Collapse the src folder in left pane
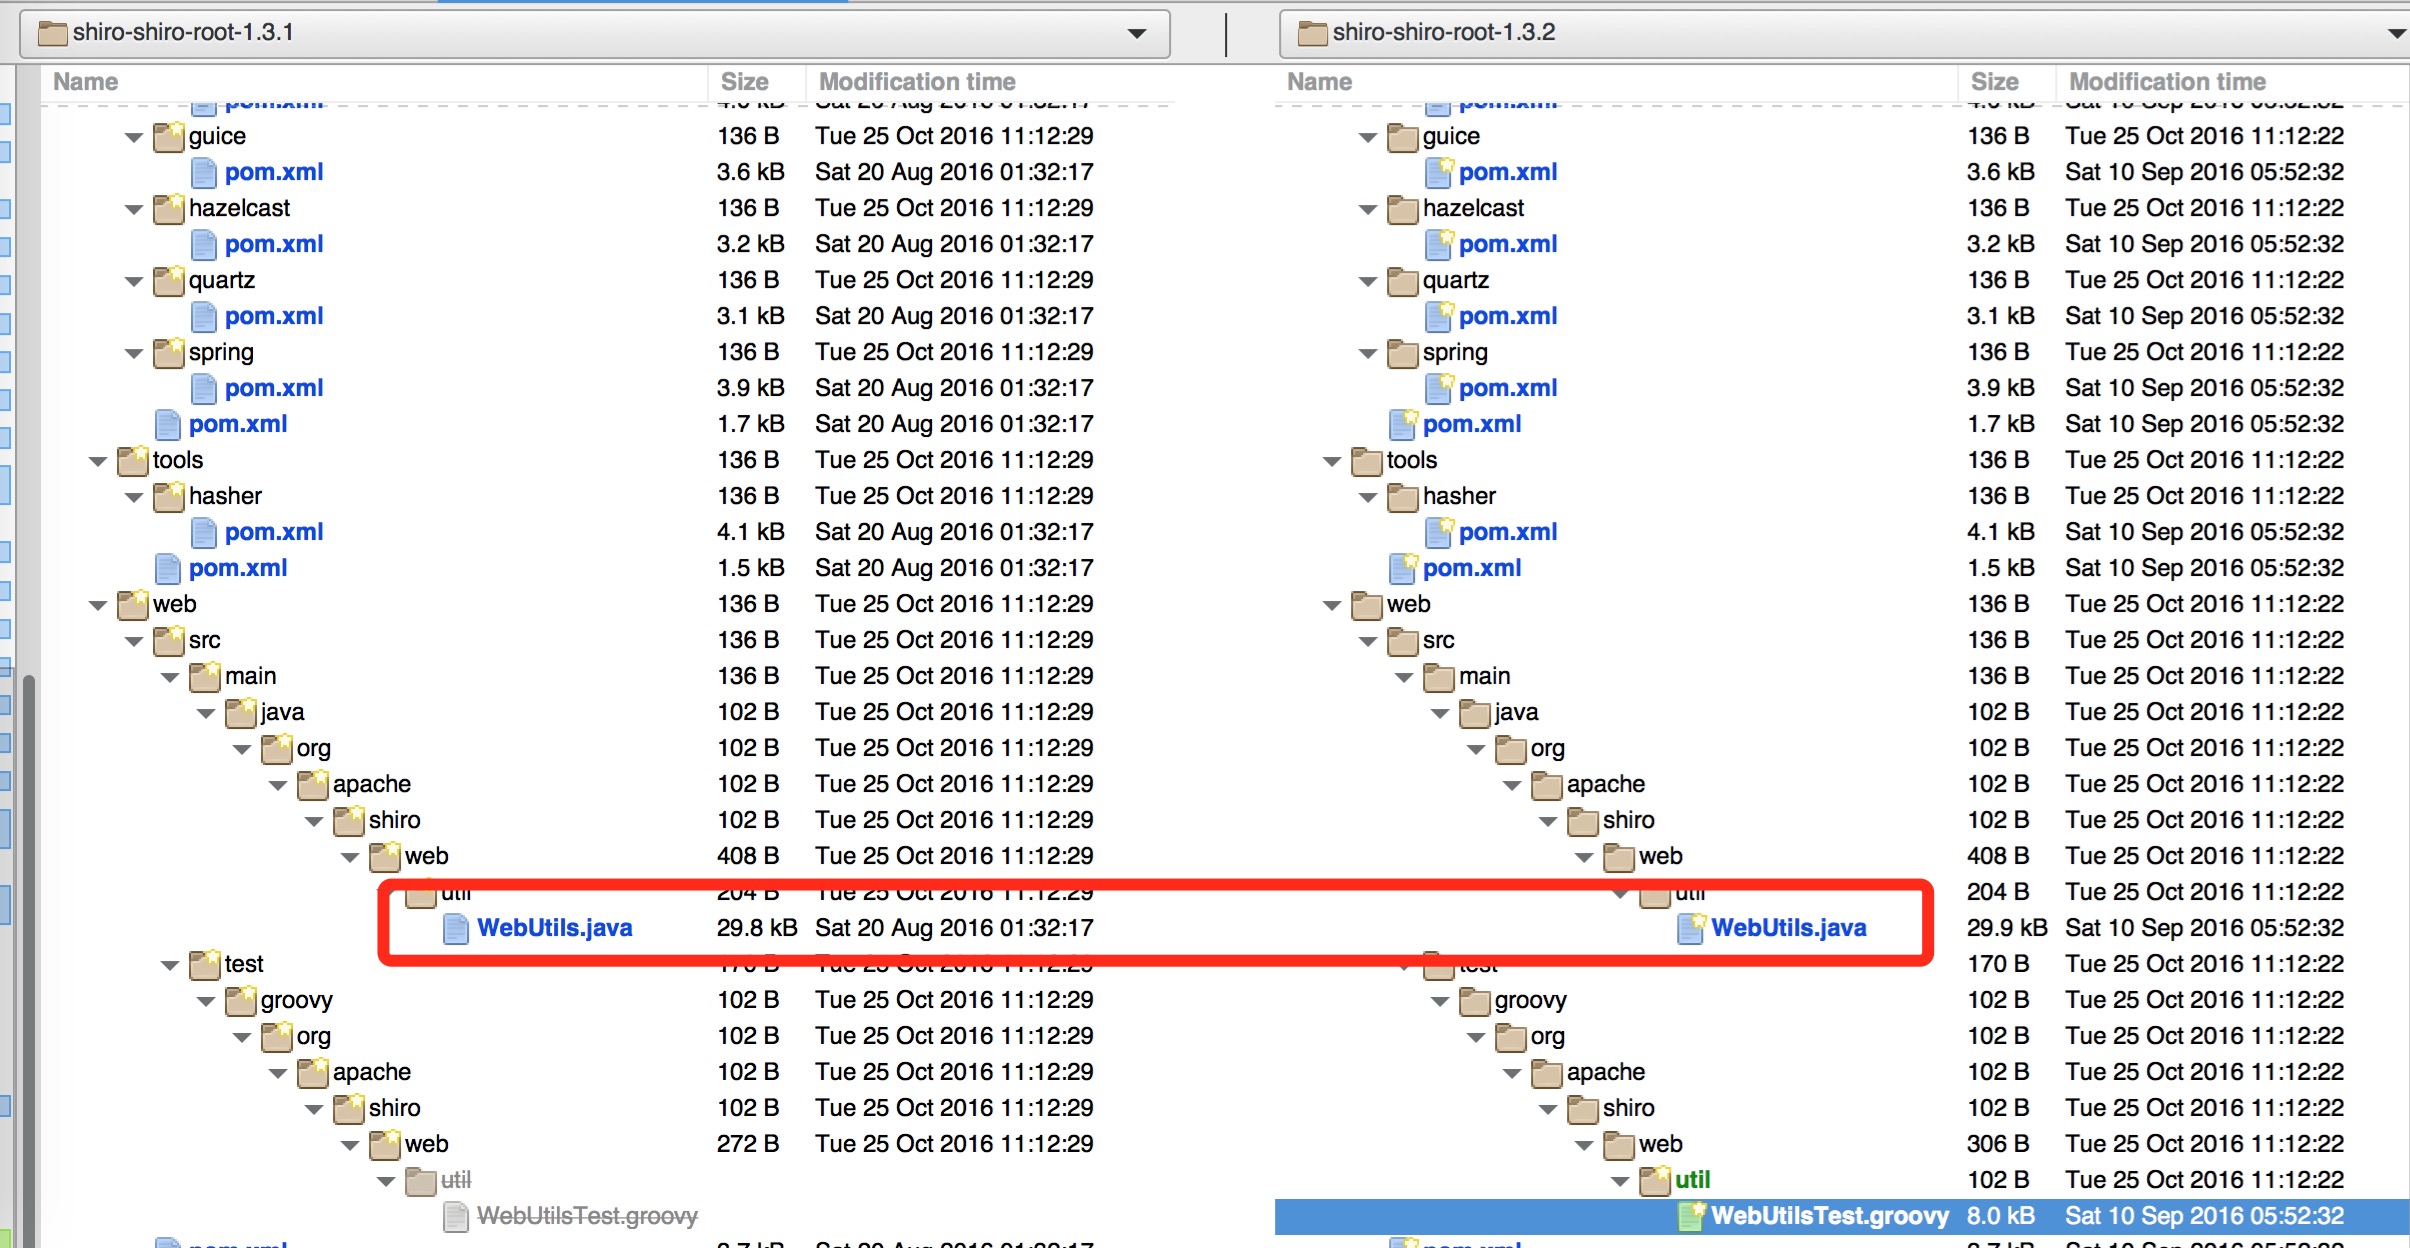The image size is (2410, 1248). 133,641
